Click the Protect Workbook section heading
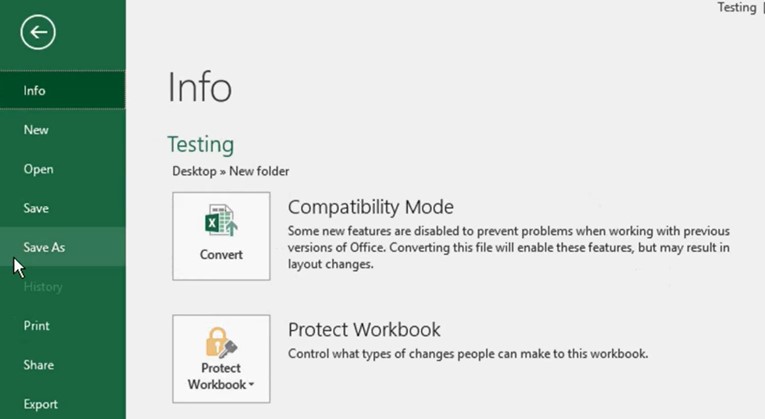 click(364, 330)
